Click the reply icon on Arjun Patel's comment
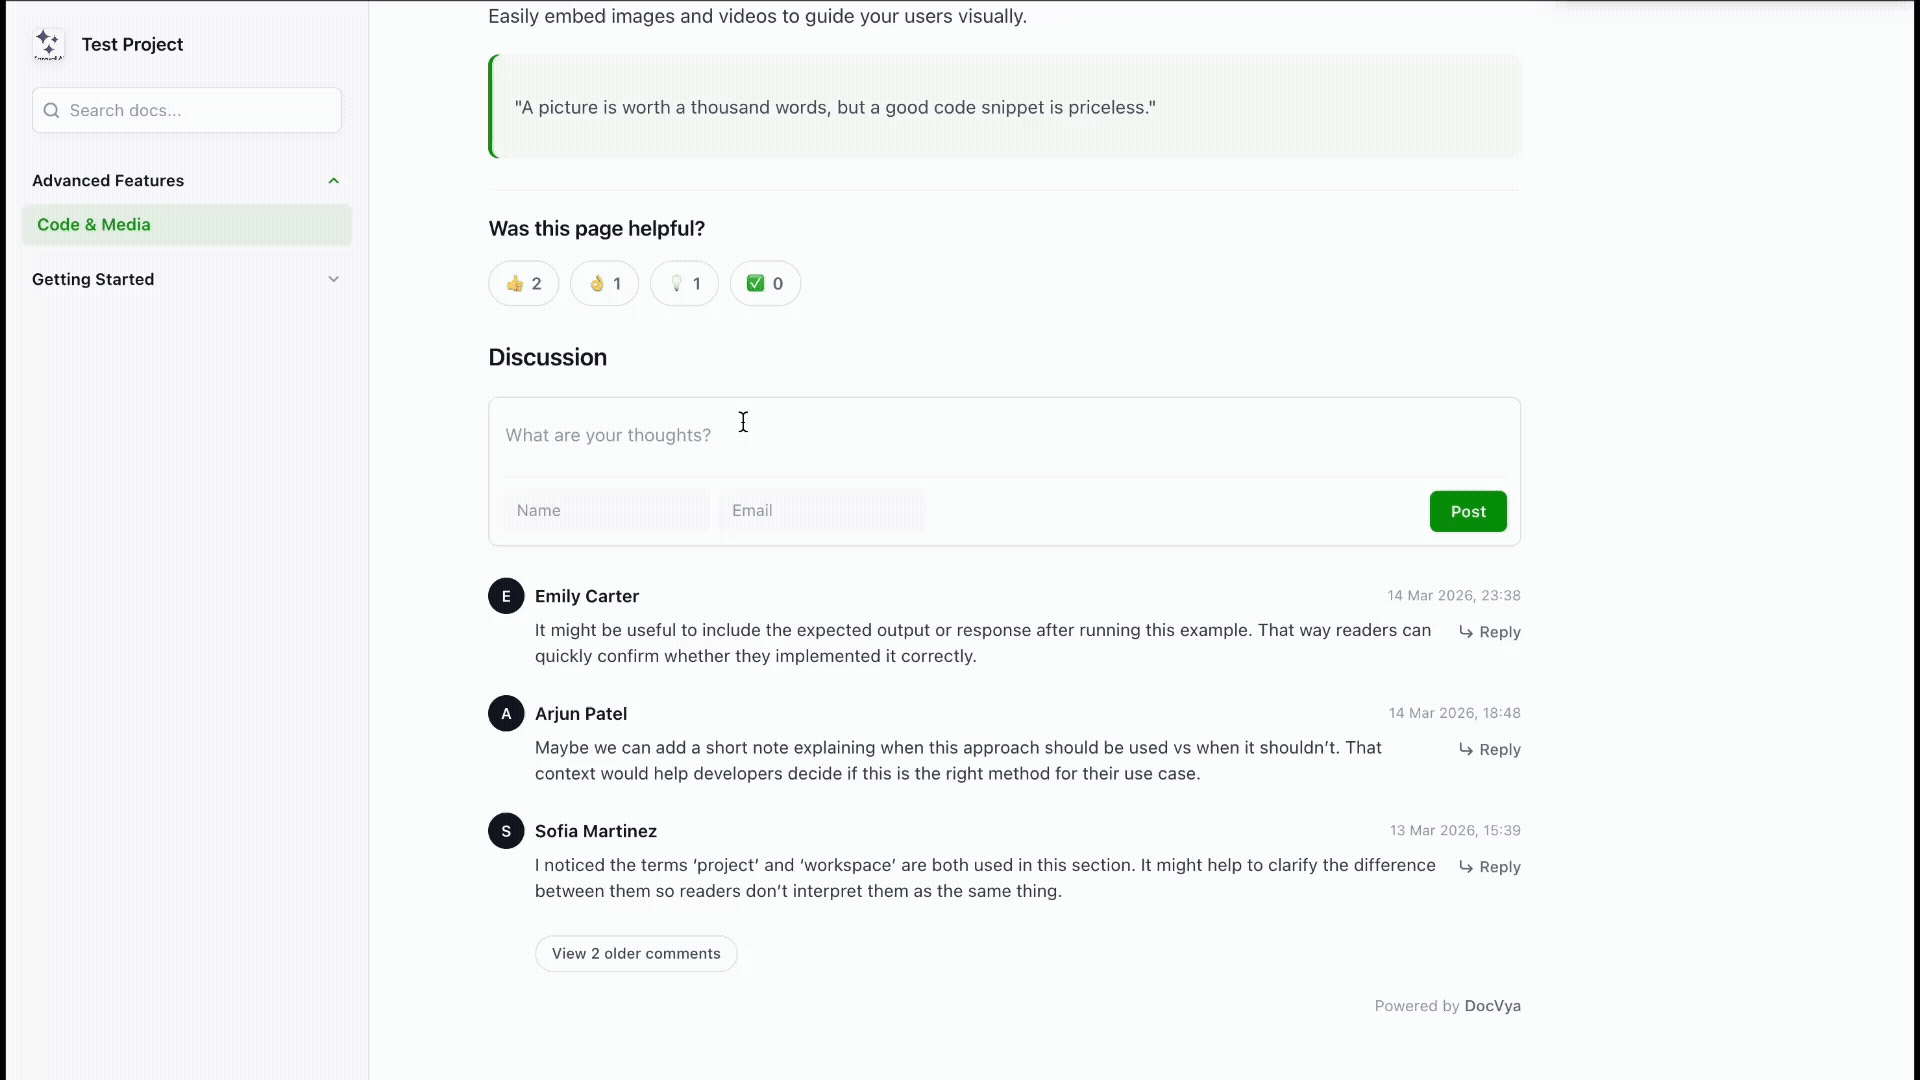Image resolution: width=1920 pixels, height=1080 pixels. [x=1467, y=750]
